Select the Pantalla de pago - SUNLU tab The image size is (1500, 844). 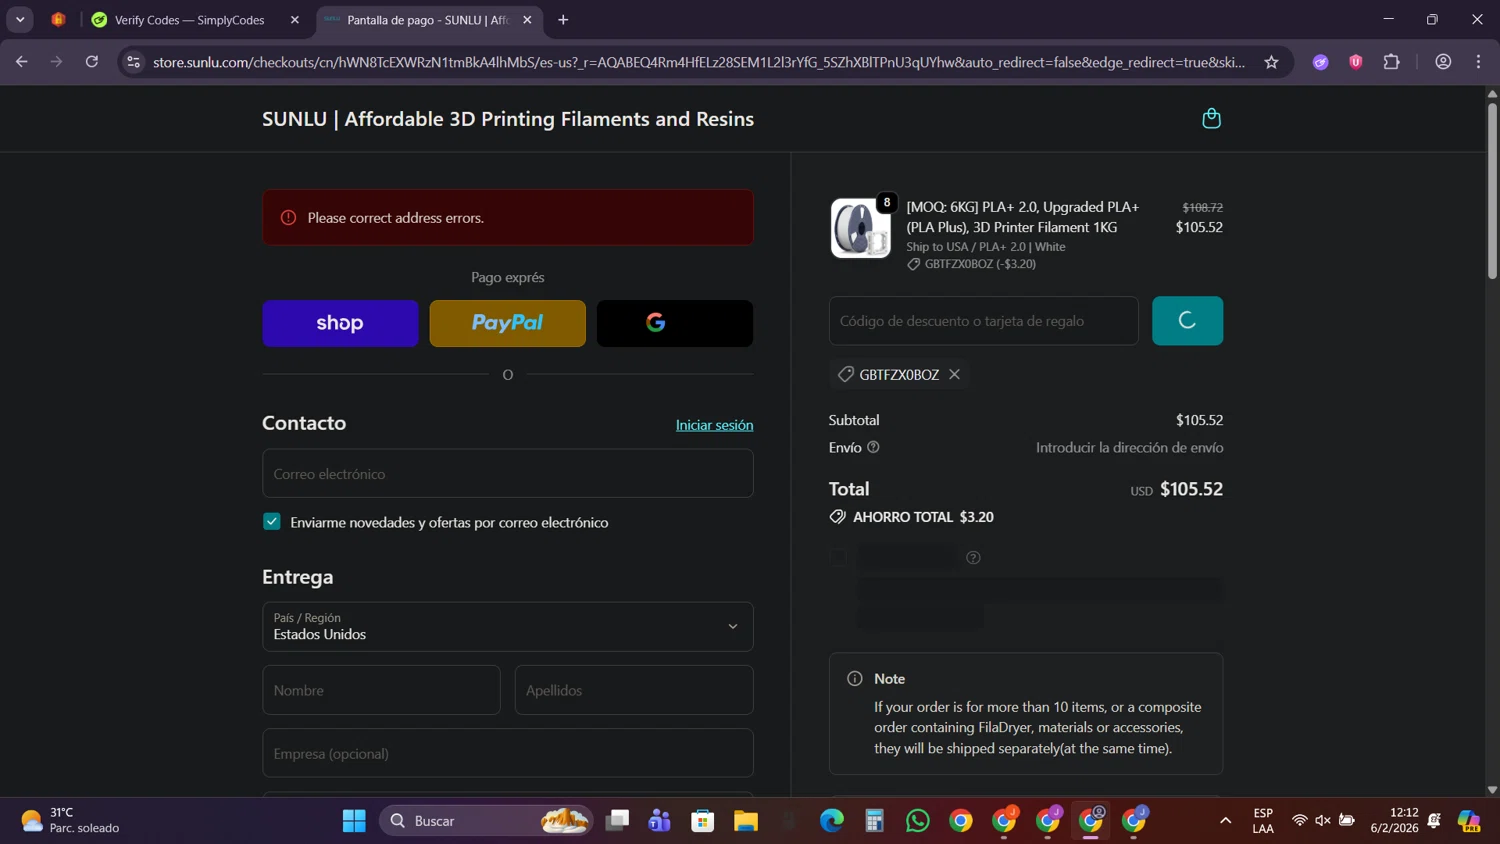pos(430,20)
